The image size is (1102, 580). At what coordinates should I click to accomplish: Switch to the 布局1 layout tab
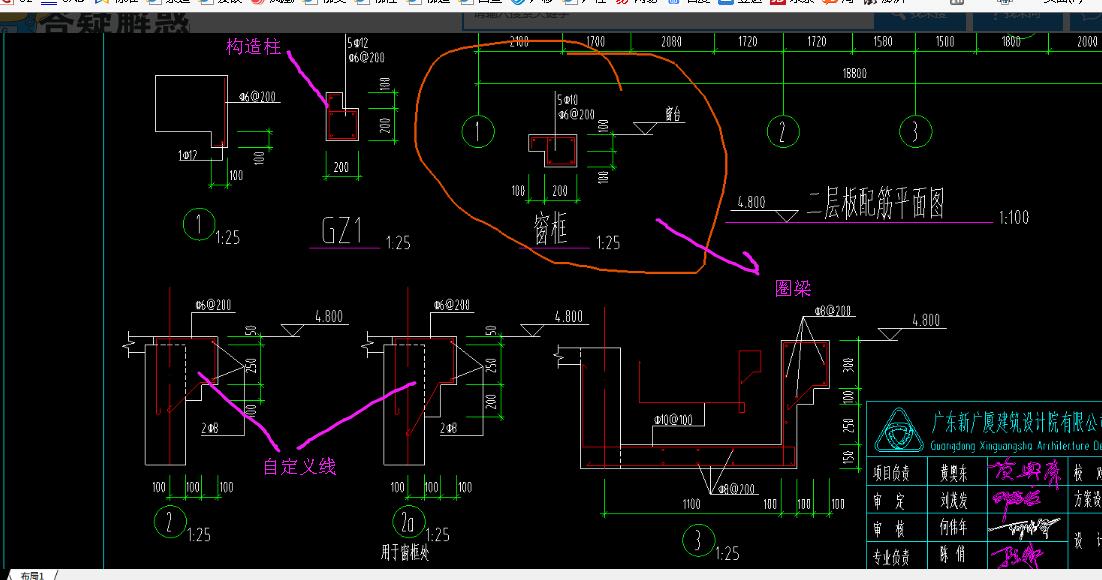pos(32,576)
